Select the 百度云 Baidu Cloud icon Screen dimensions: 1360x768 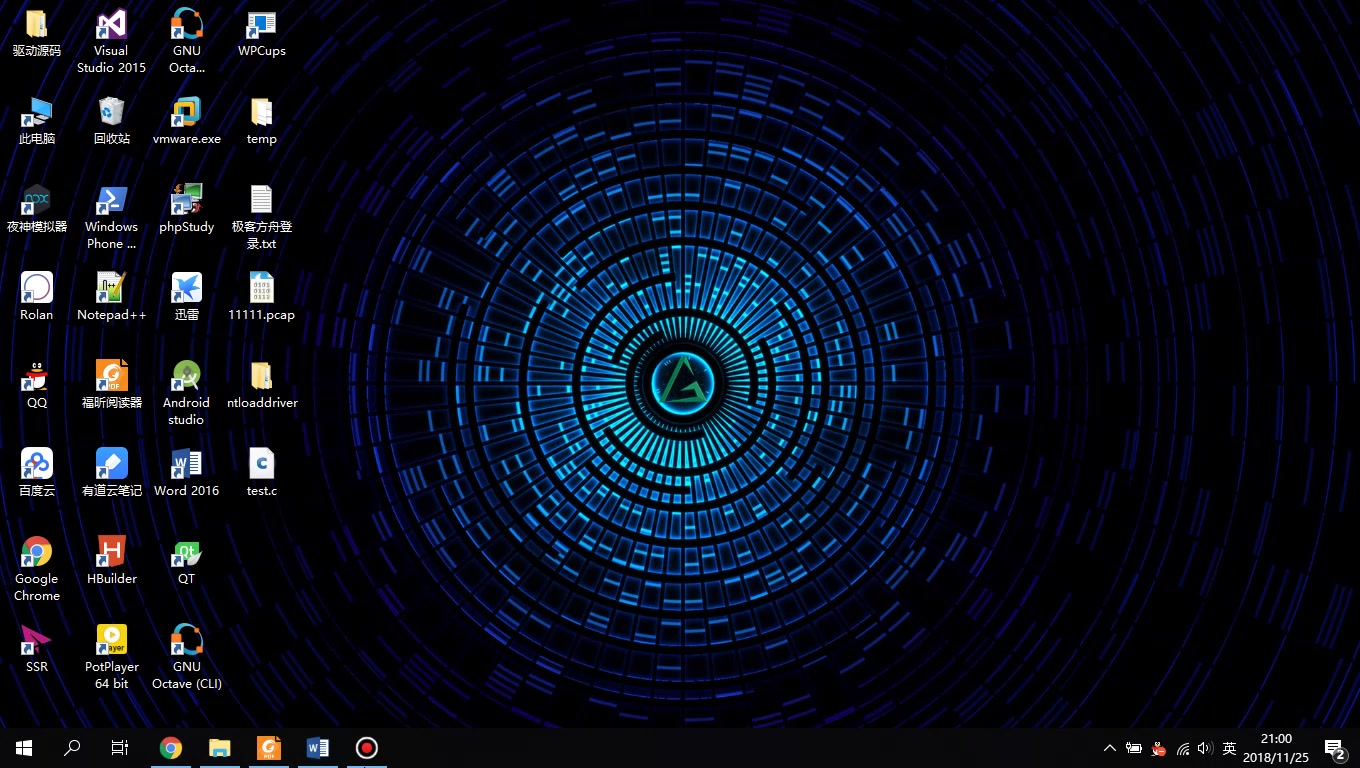coord(37,465)
